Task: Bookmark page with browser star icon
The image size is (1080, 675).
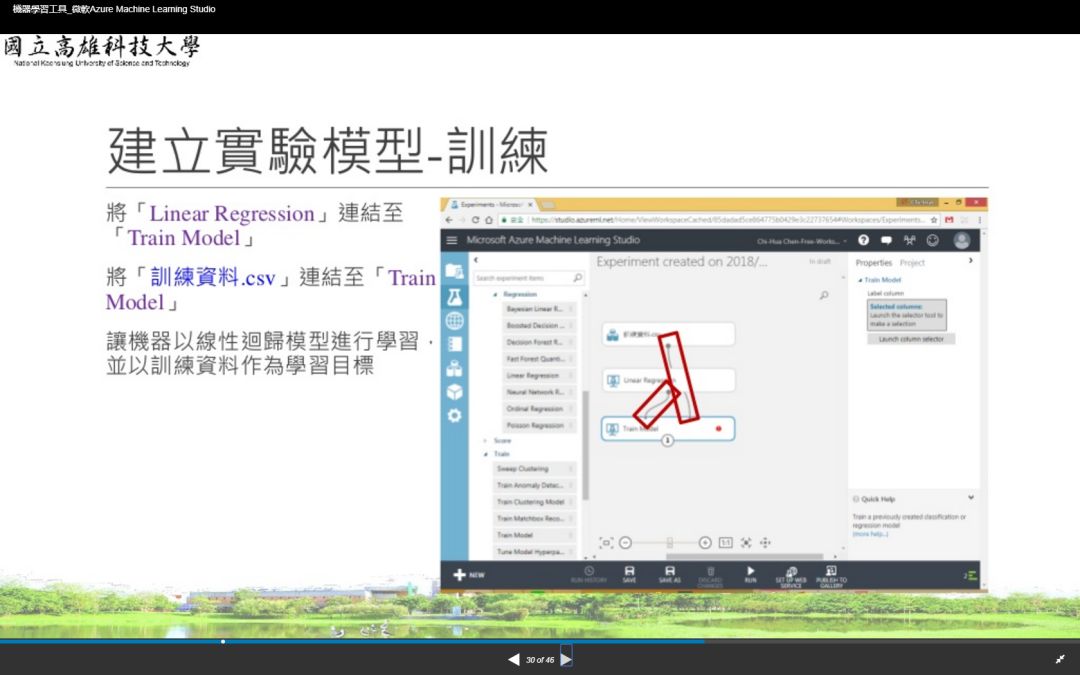Action: tap(934, 220)
